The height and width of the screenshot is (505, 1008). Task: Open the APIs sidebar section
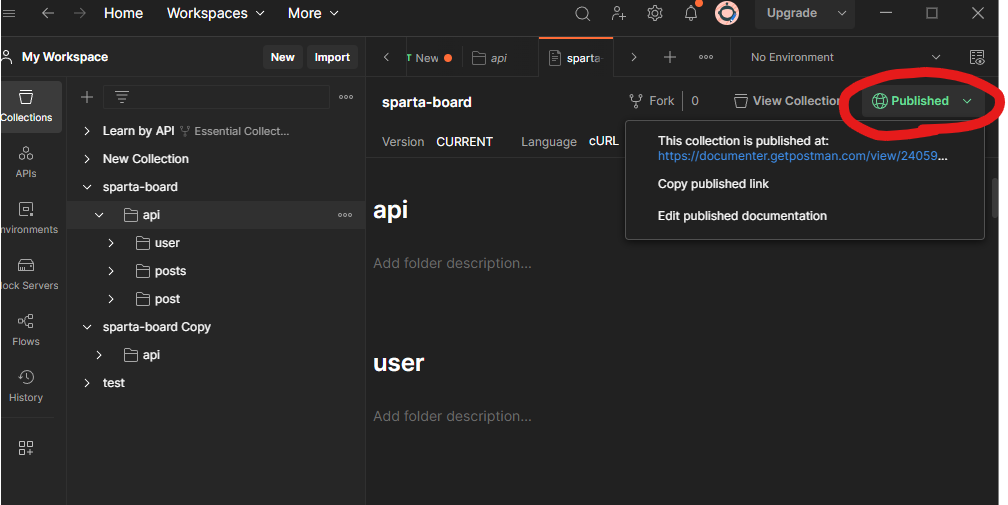tap(26, 162)
